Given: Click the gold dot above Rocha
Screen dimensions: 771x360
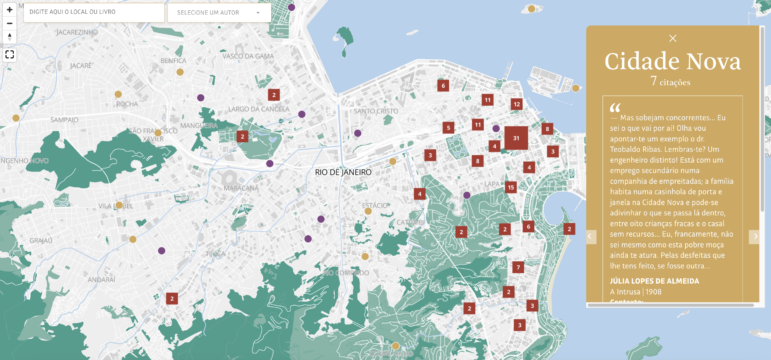Looking at the screenshot, I should (x=118, y=94).
